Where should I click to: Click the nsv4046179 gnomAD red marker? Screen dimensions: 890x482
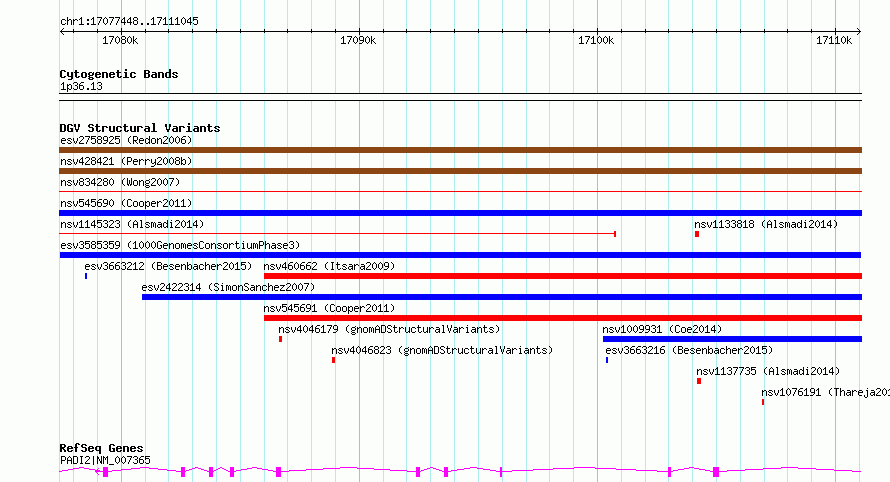280,339
